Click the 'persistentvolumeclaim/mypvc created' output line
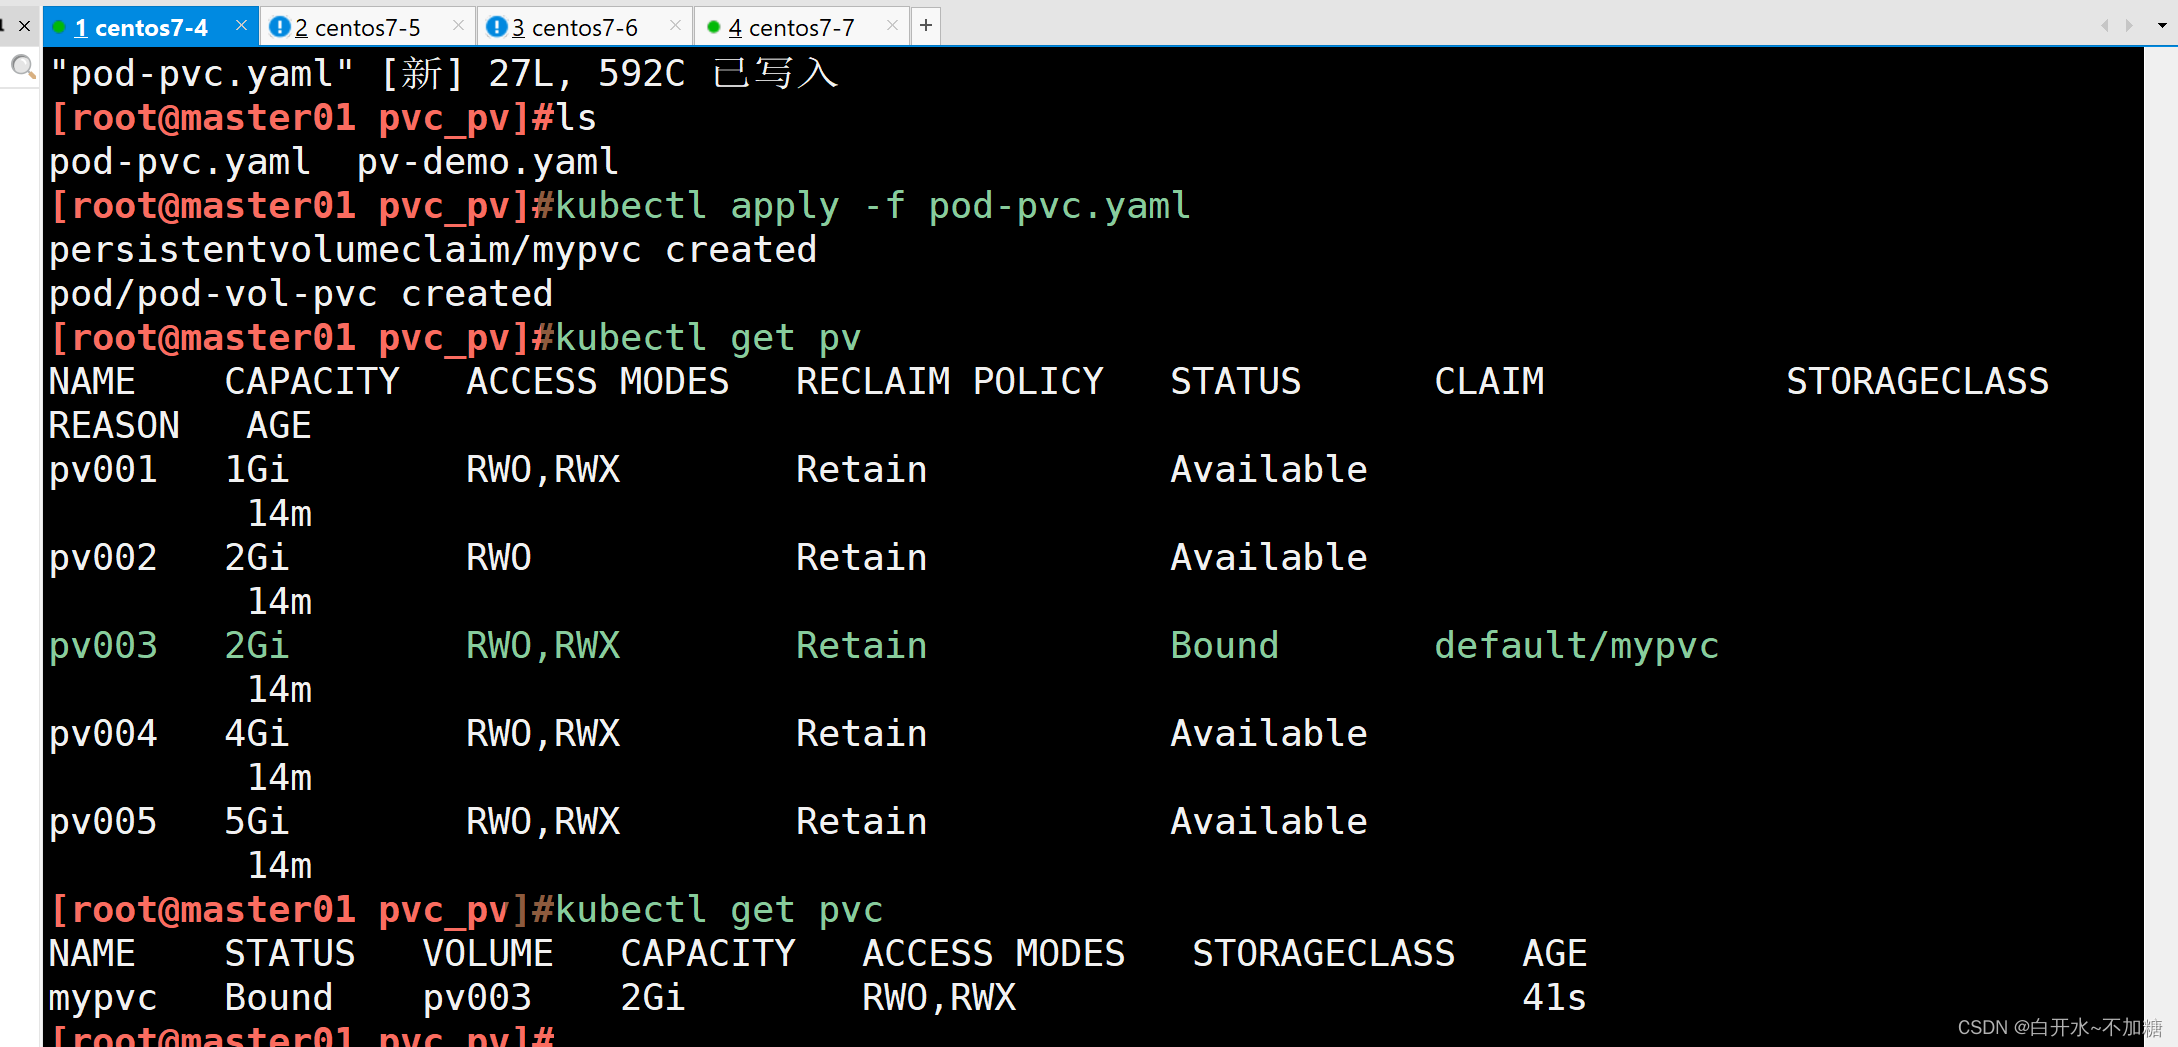Image resolution: width=2178 pixels, height=1047 pixels. coord(433,250)
